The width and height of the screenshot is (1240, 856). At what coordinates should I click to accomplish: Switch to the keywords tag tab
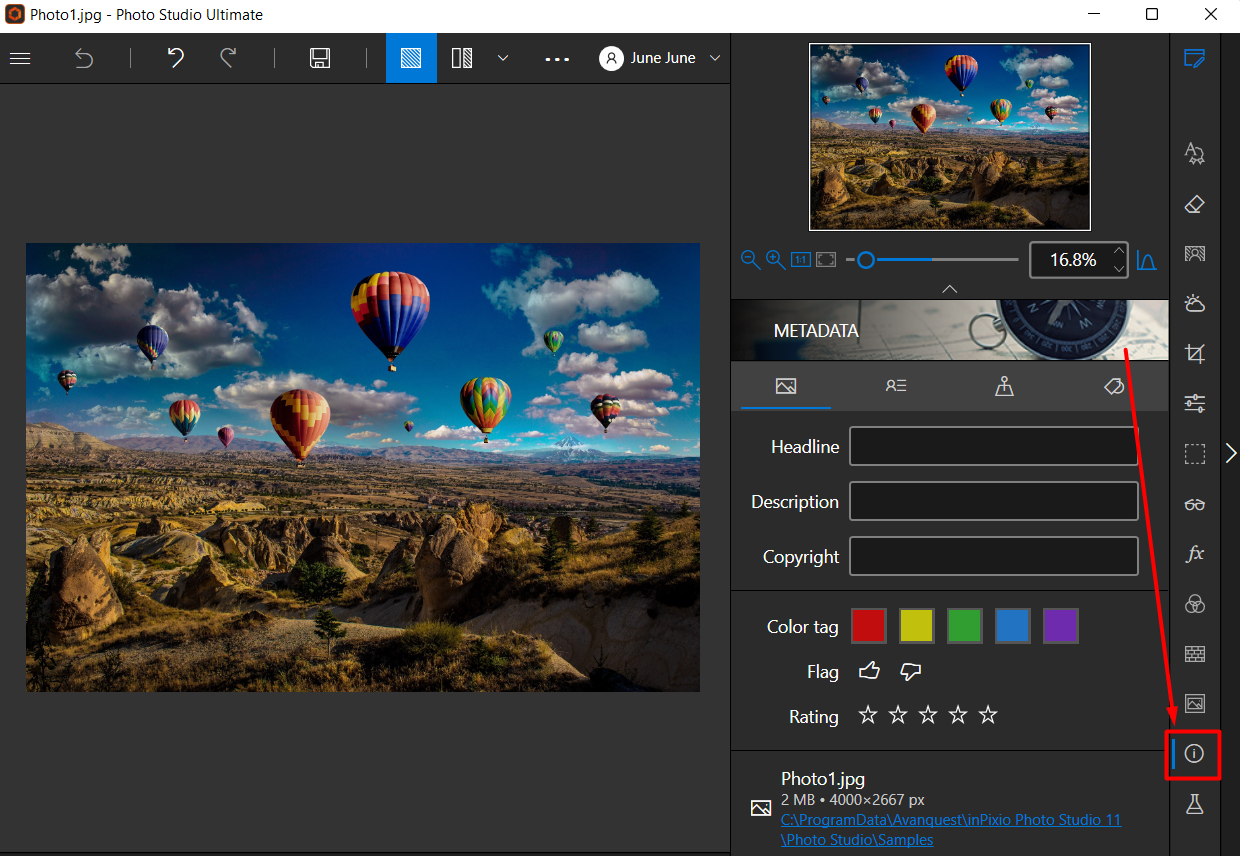click(1114, 386)
